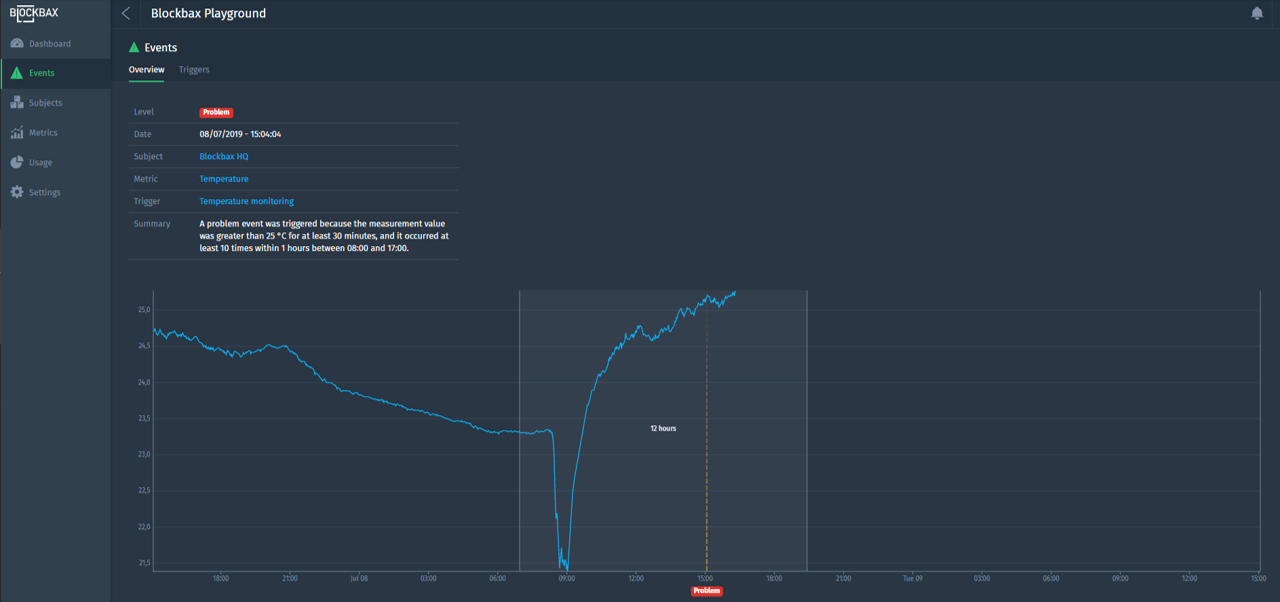The image size is (1280, 602).
Task: Click the red Problem level badge
Action: (x=216, y=112)
